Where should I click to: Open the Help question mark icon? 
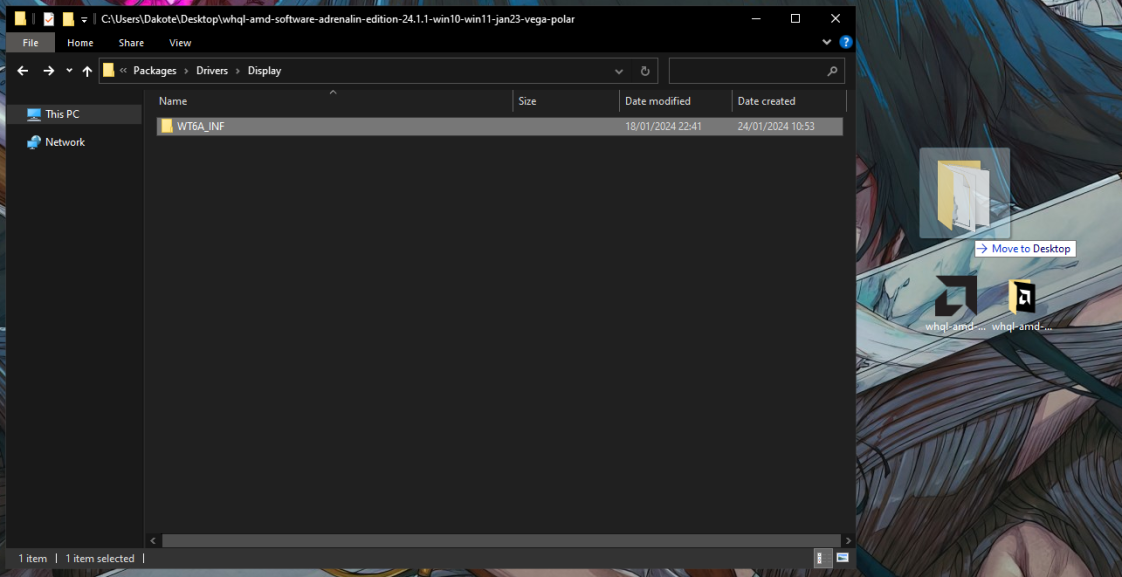coord(846,43)
